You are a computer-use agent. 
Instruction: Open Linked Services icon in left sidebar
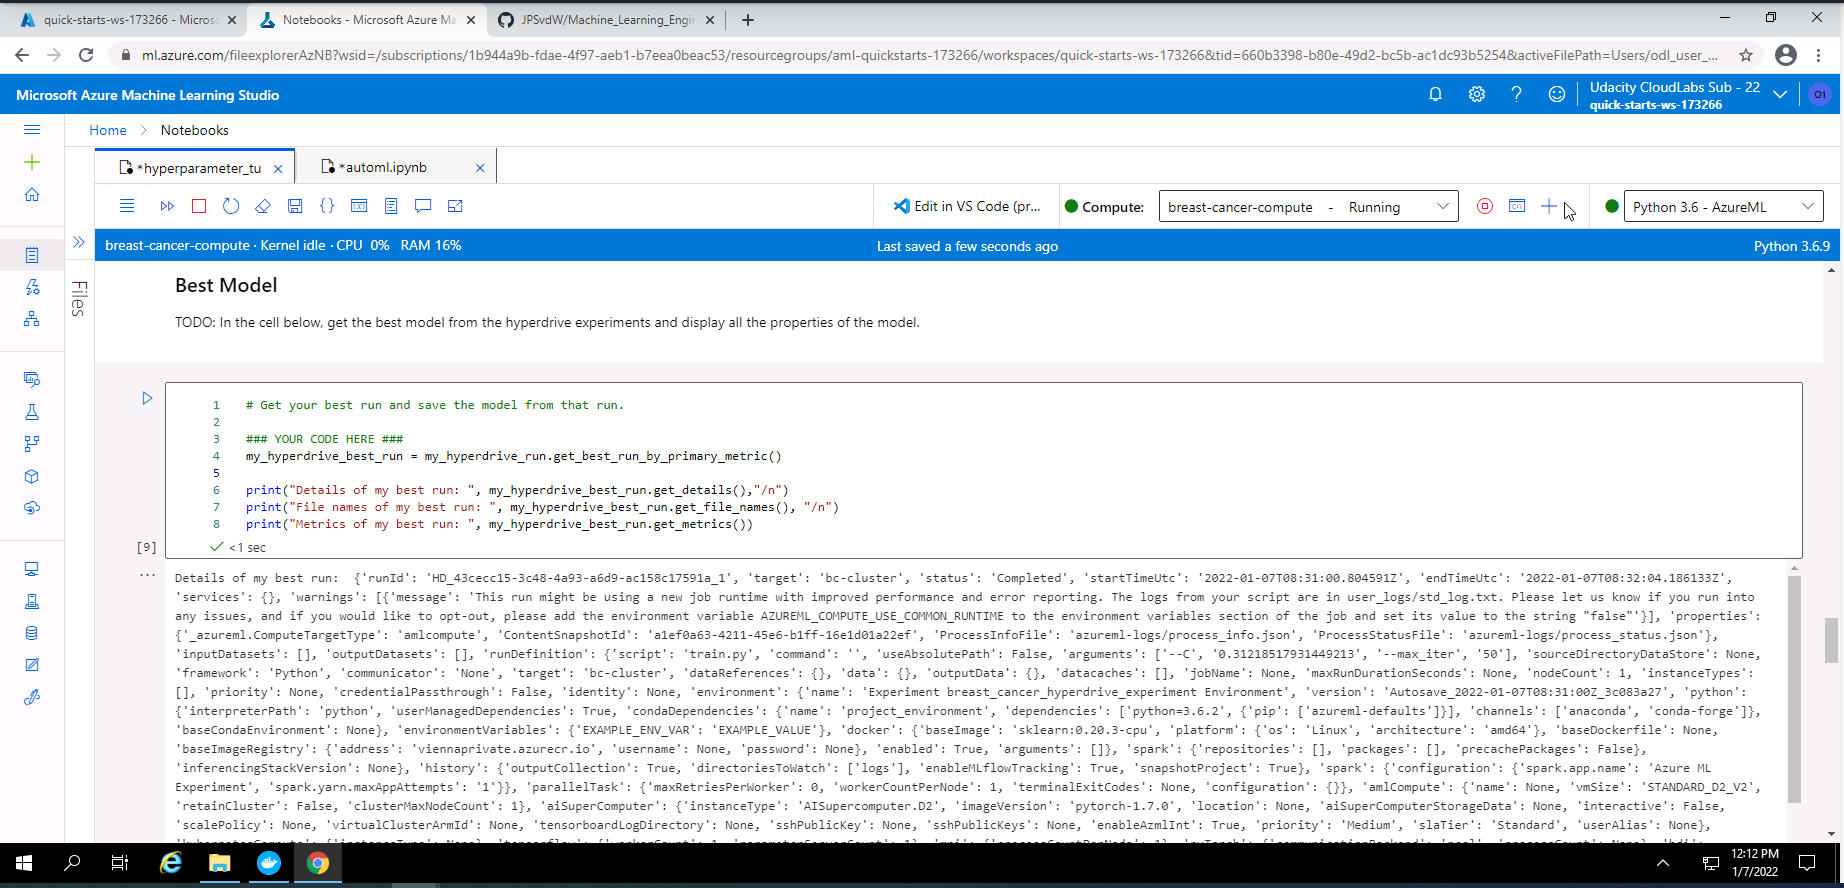point(32,697)
